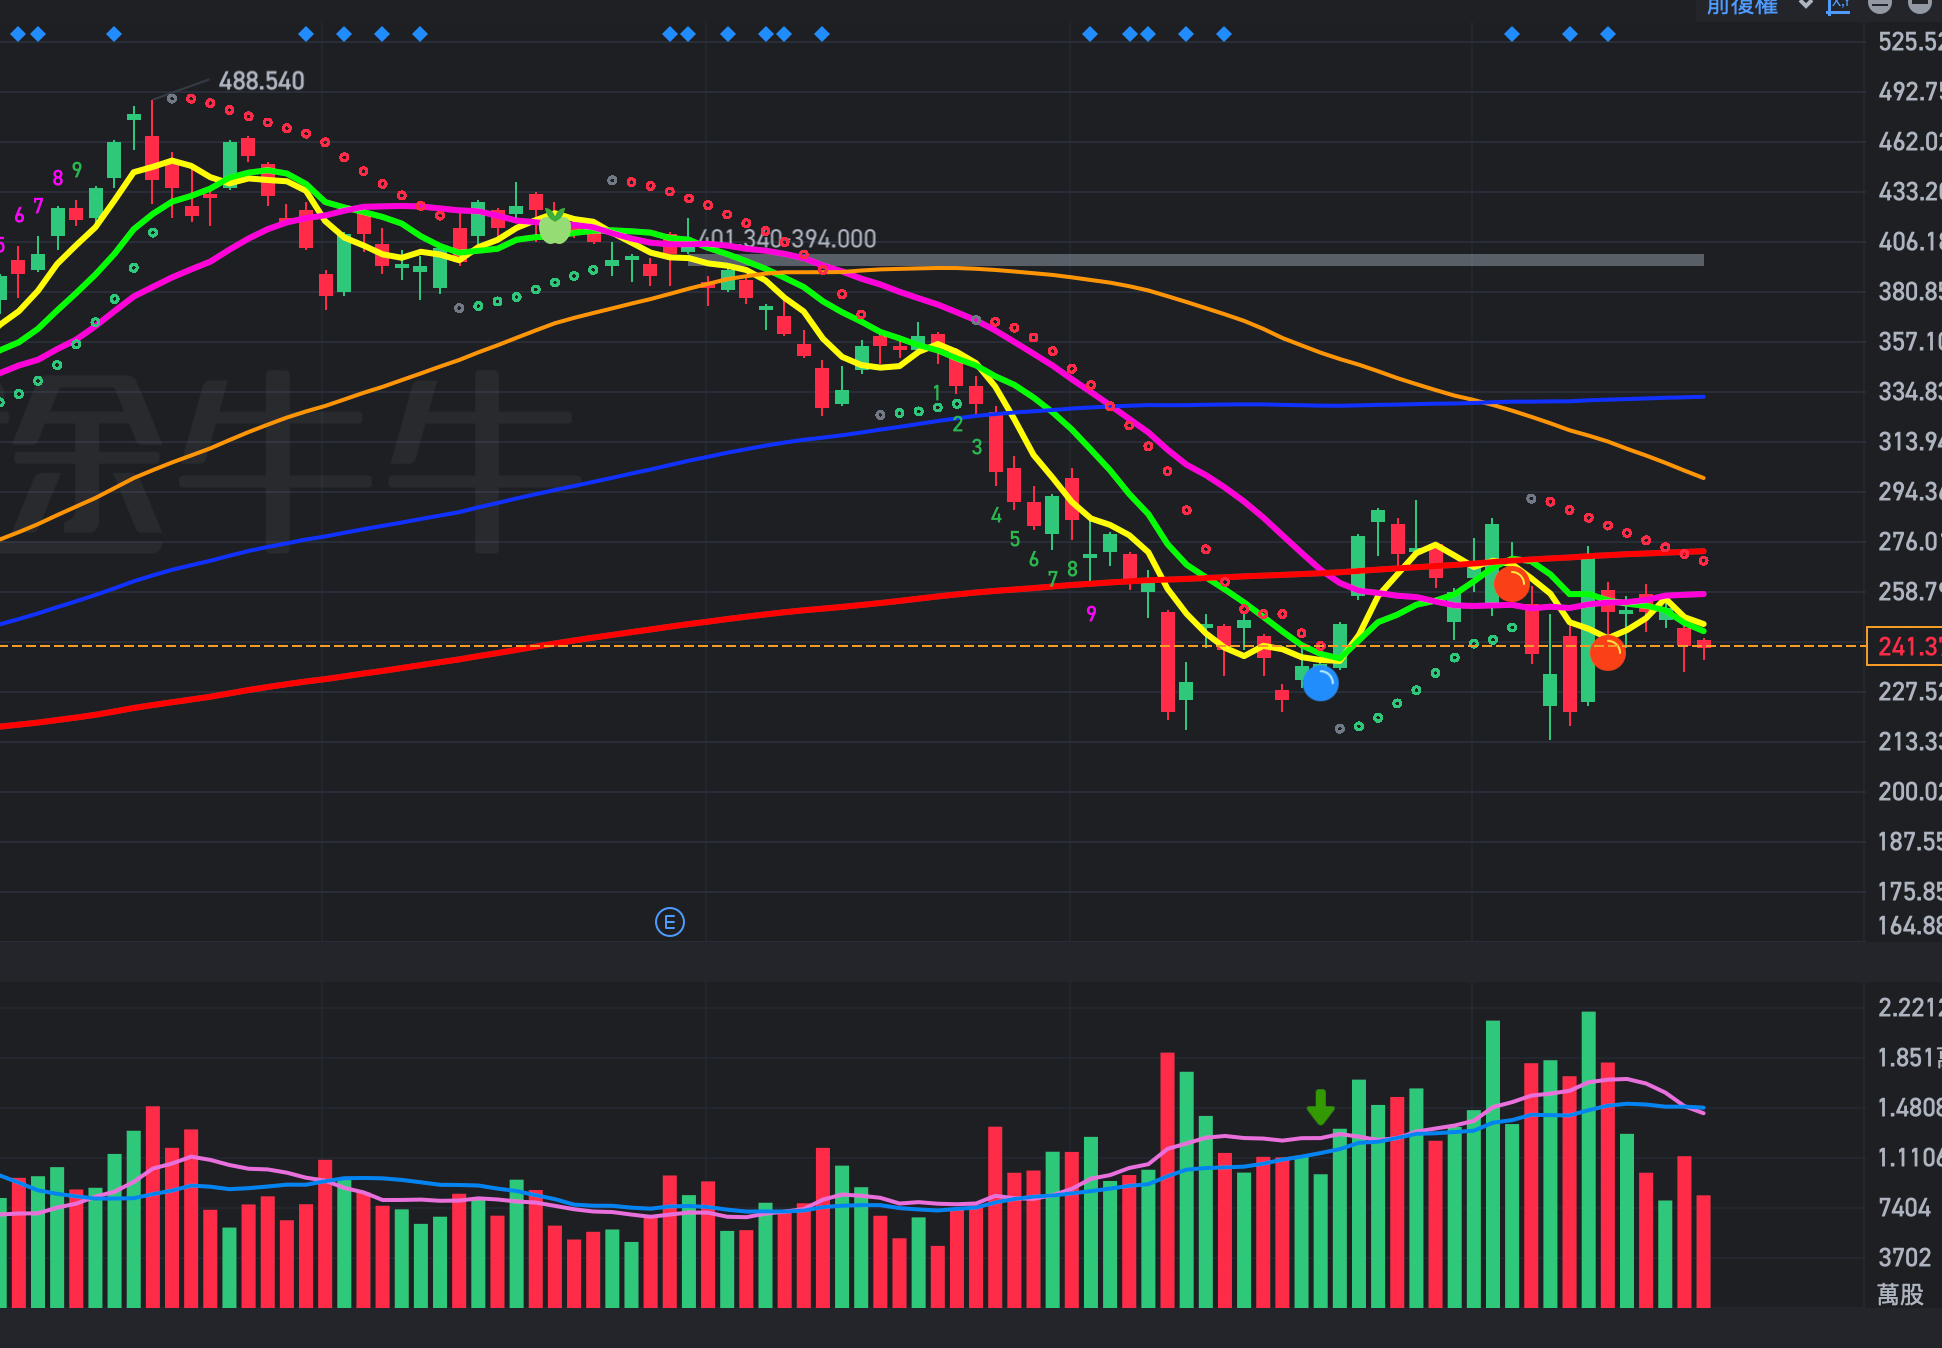
Task: Click the rightmost blue diamond event marker
Action: (1608, 34)
